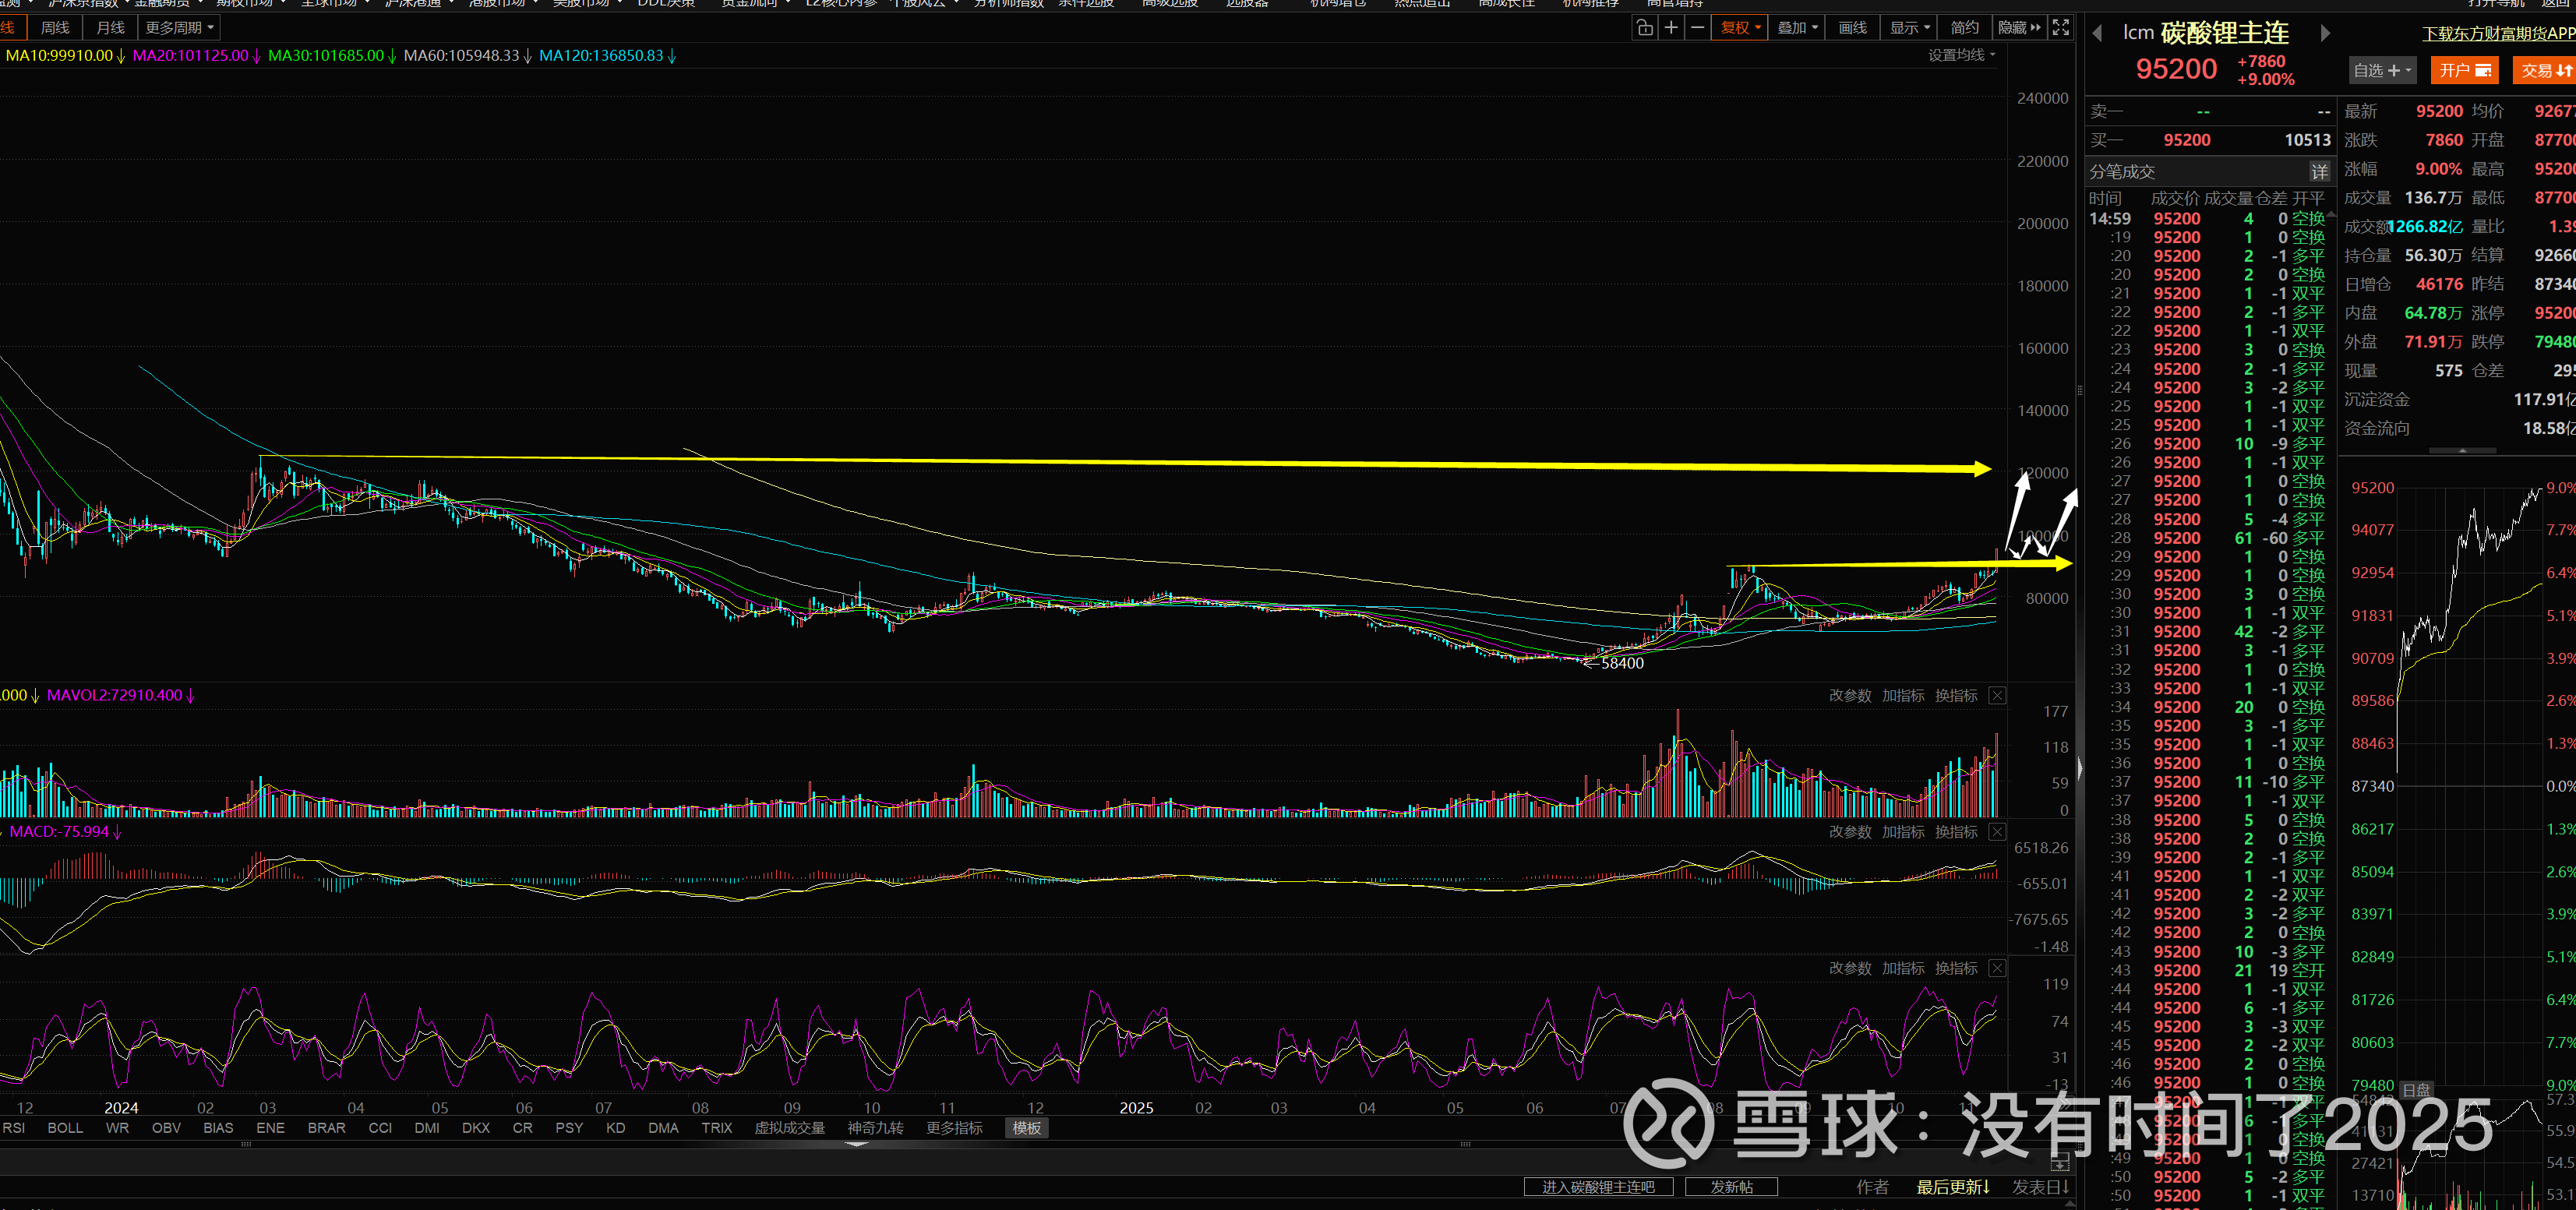The width and height of the screenshot is (2576, 1210).
Task: Expand 更多周期 period dropdown
Action: [x=179, y=28]
